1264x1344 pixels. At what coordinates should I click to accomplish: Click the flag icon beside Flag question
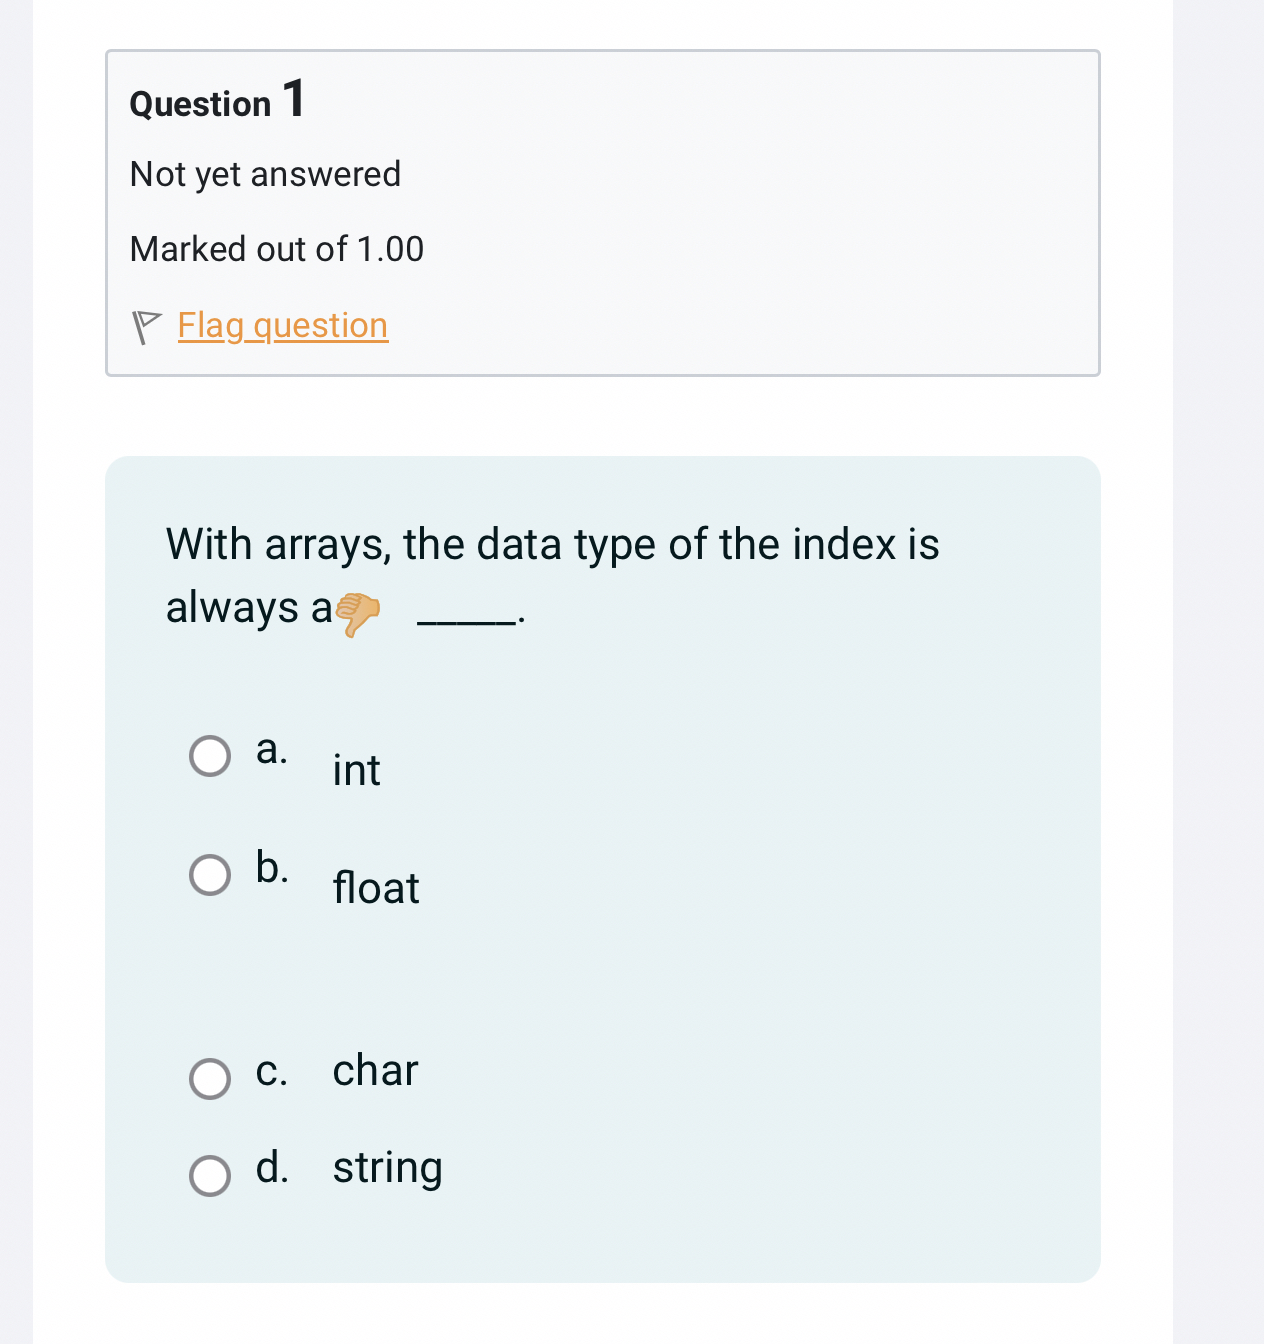[147, 324]
